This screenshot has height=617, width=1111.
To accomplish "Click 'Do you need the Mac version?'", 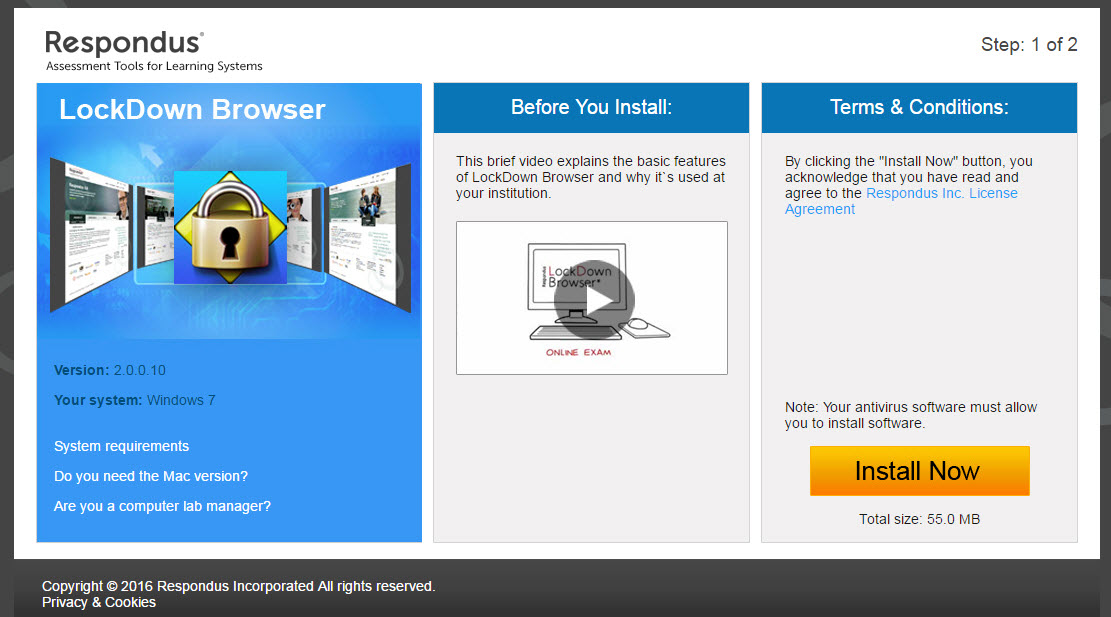I will [151, 476].
